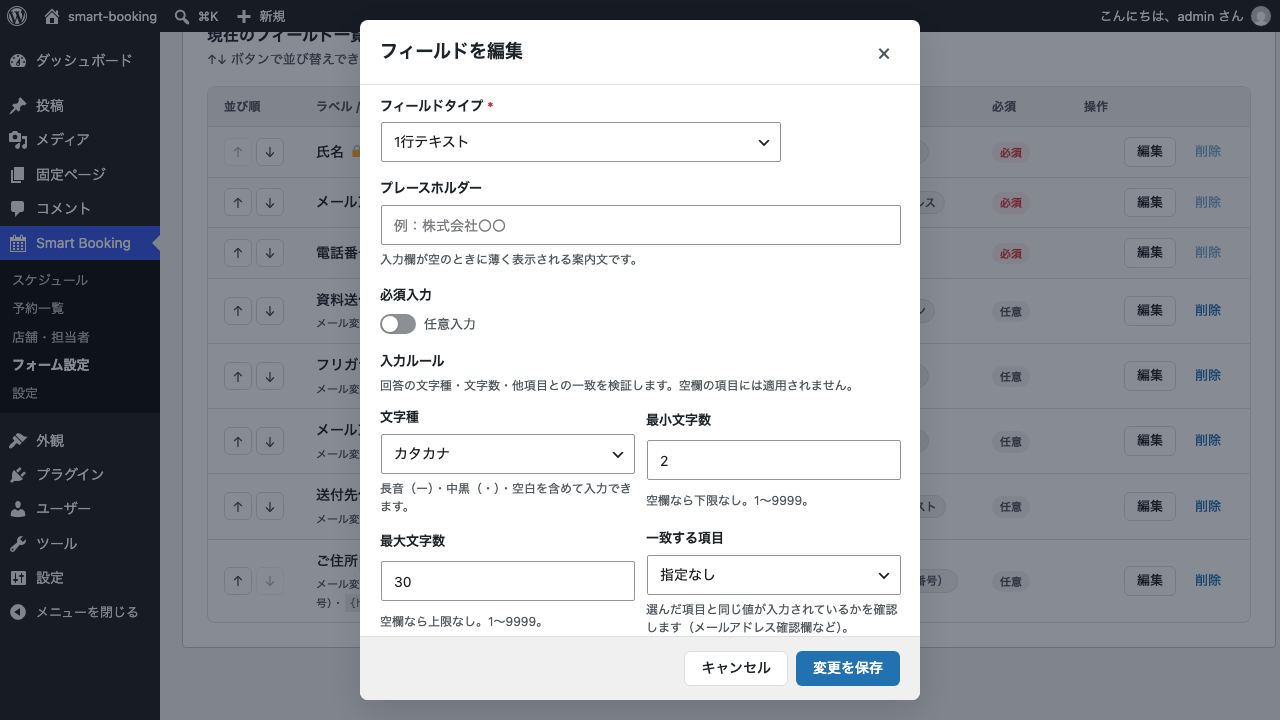Click the 最大文字数 input field
This screenshot has height=720, width=1280.
(x=507, y=581)
